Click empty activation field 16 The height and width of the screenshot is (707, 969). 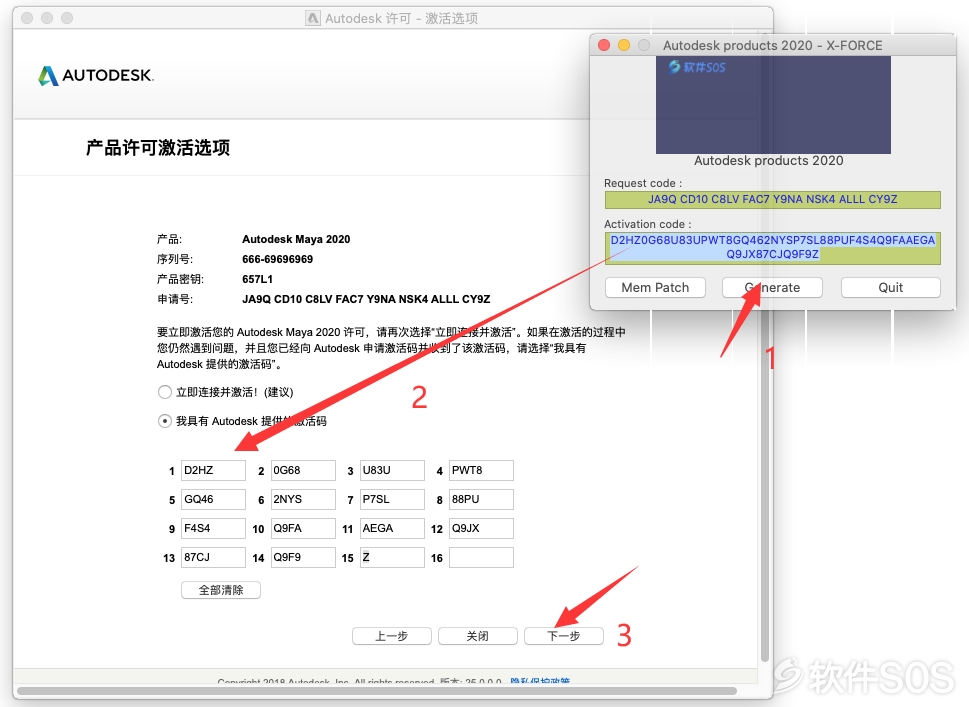481,557
